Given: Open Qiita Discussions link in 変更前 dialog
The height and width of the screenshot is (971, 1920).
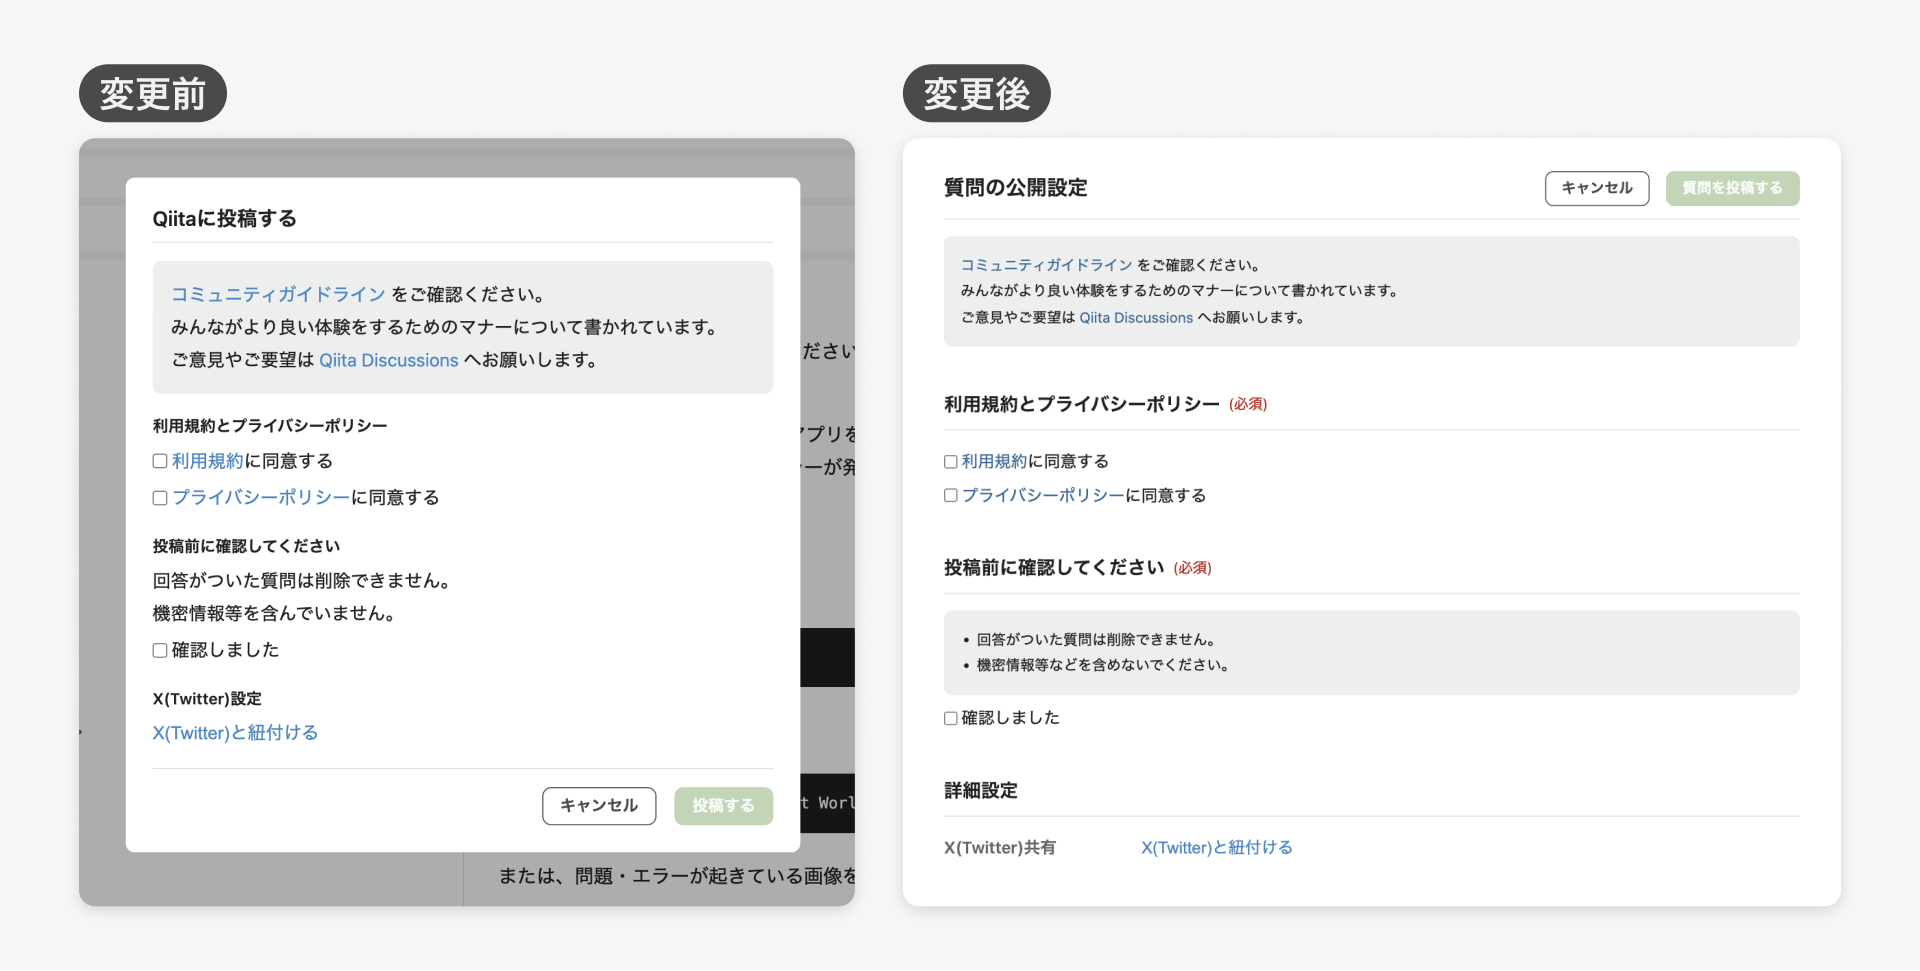Looking at the screenshot, I should pos(388,360).
